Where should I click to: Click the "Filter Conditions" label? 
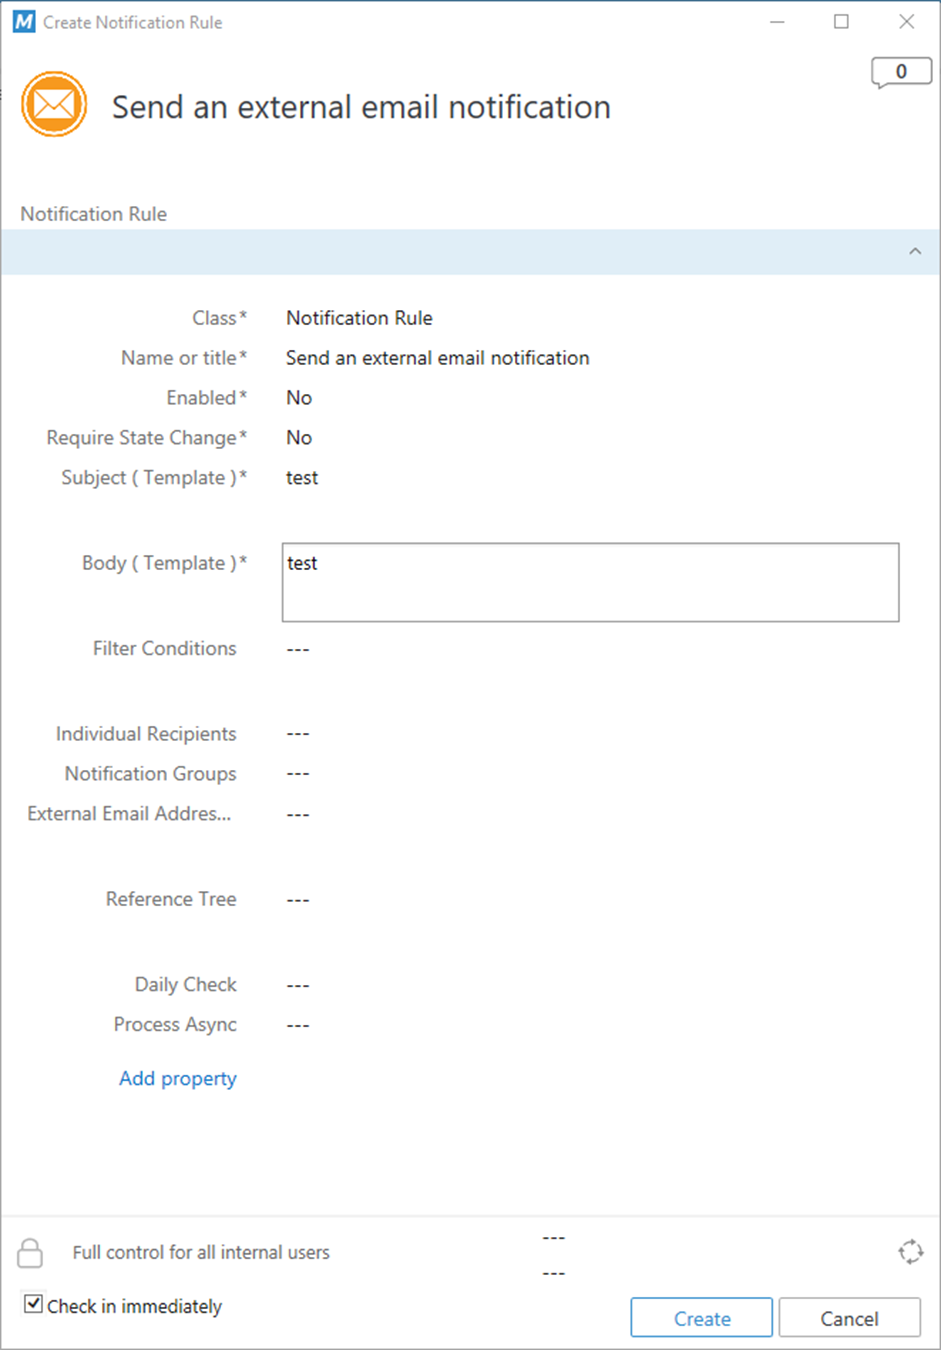(x=165, y=648)
